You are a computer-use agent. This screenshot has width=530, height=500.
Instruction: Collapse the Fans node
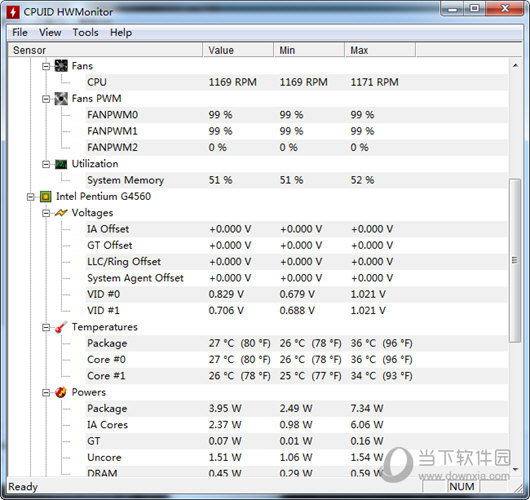(46, 66)
